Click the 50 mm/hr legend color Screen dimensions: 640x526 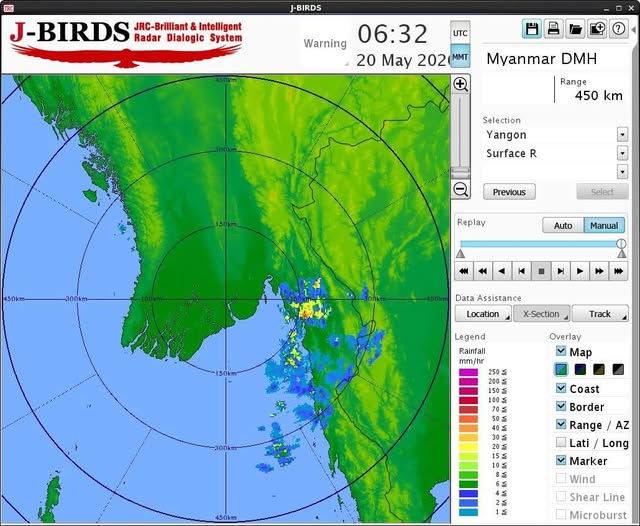point(468,419)
